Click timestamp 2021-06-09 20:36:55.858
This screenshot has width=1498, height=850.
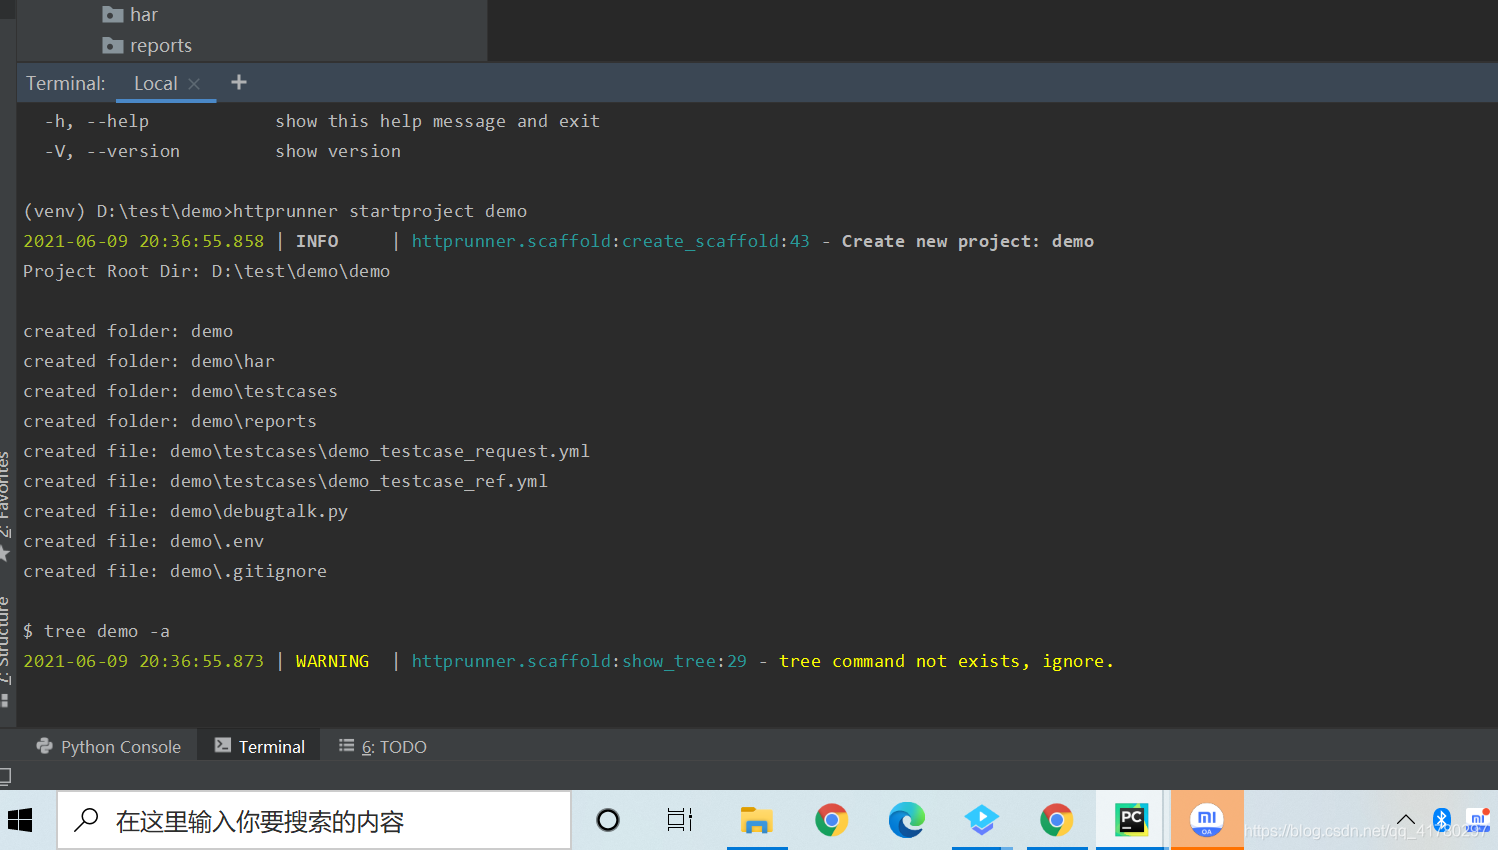tap(144, 241)
